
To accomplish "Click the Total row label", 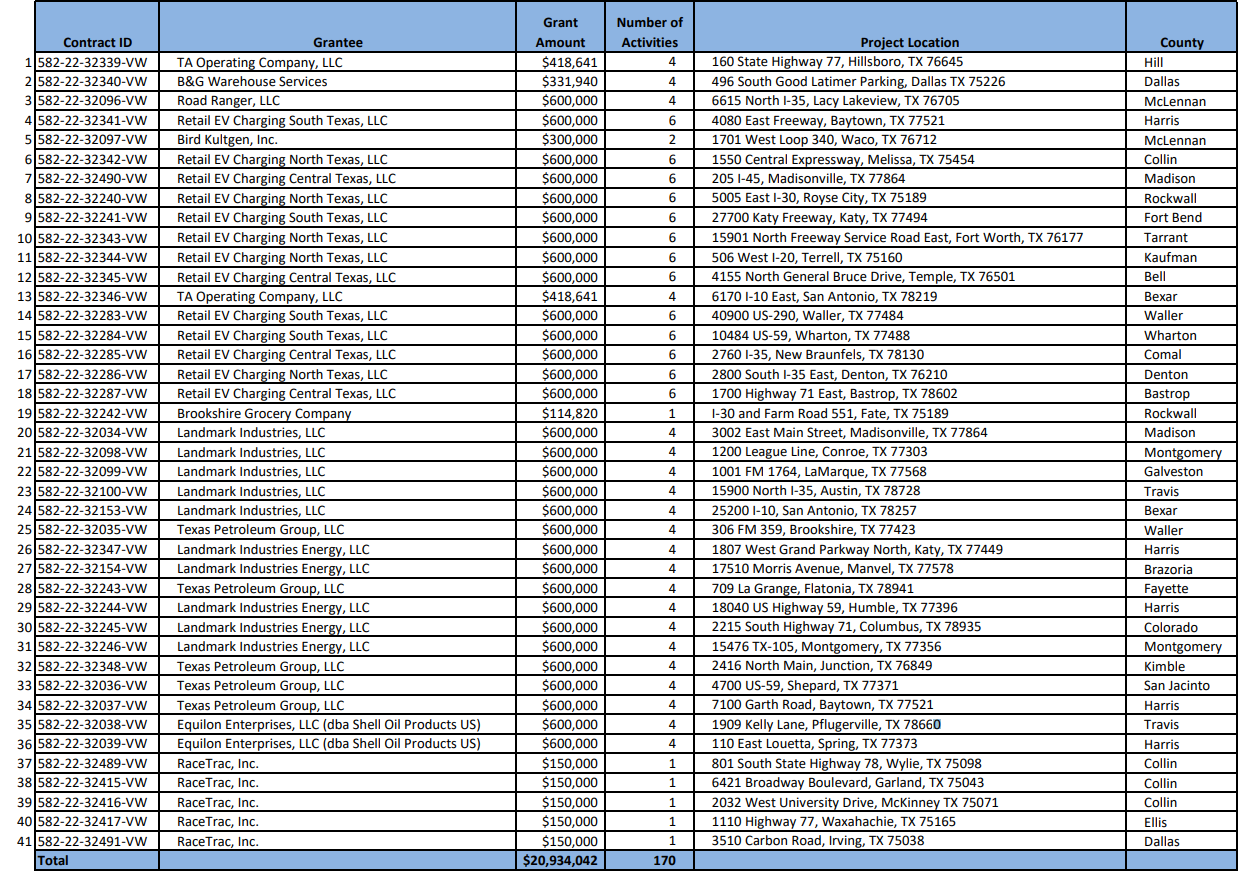I will tap(53, 861).
